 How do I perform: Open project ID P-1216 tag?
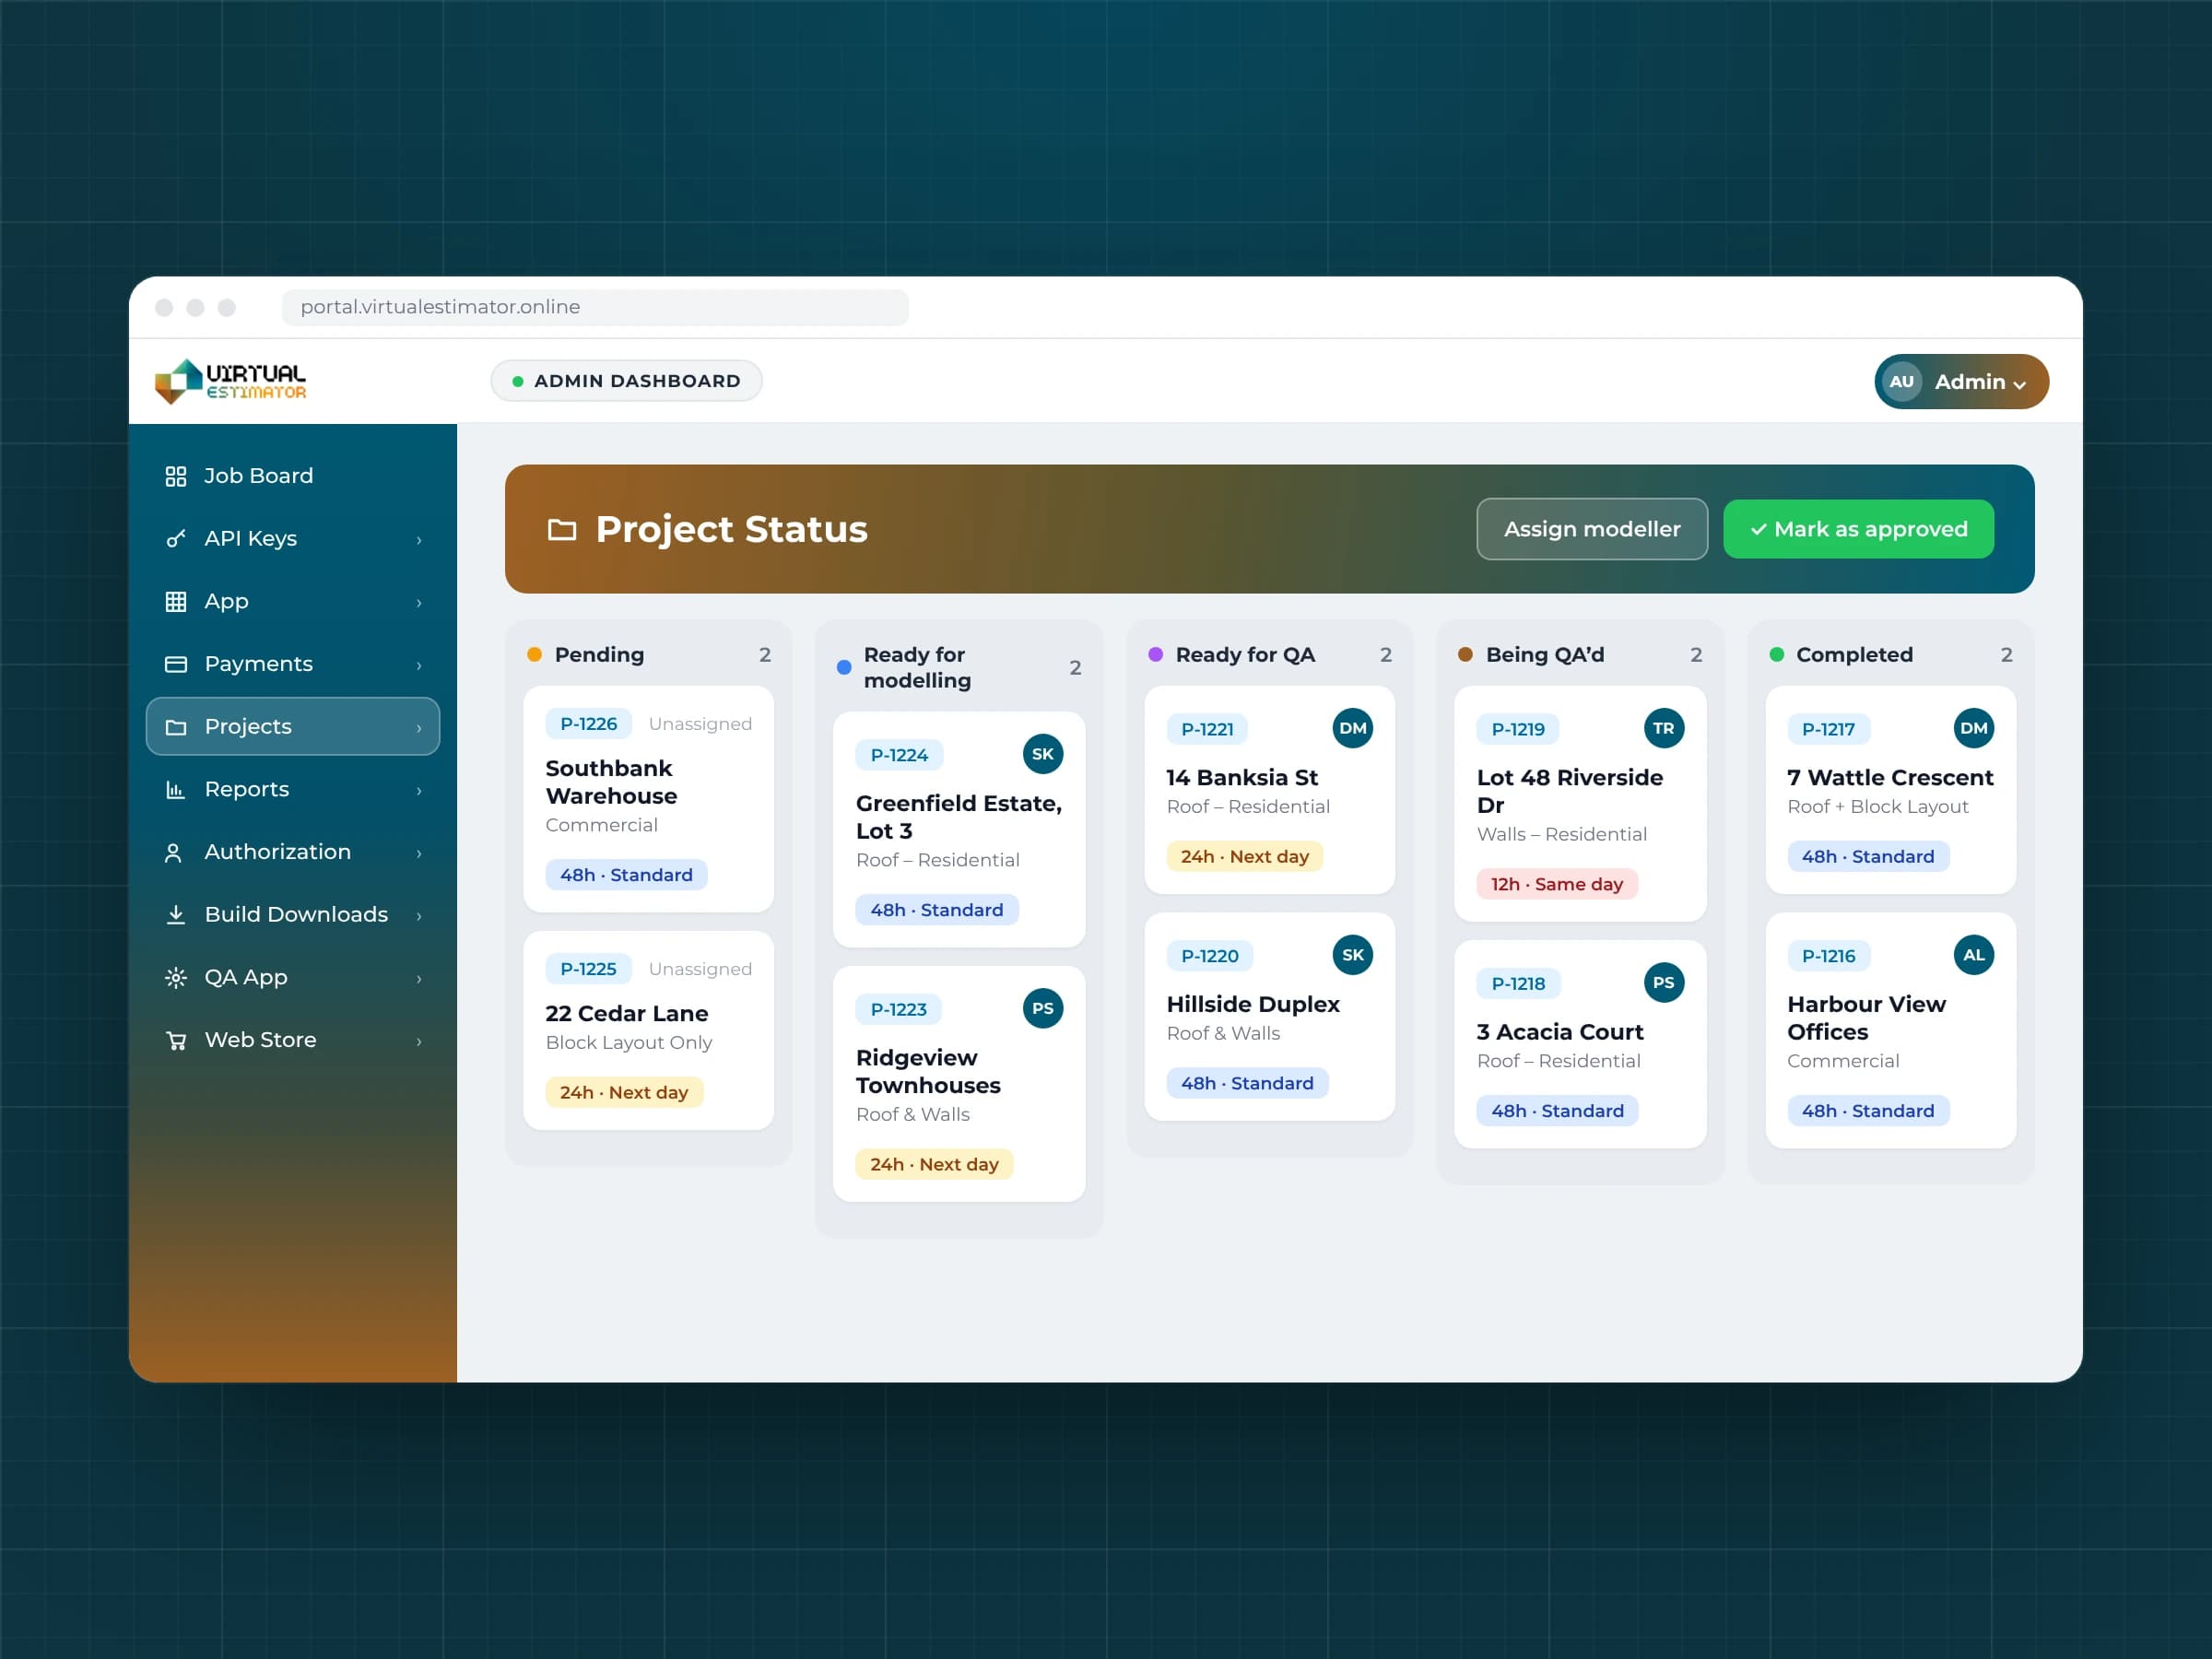tap(1828, 956)
